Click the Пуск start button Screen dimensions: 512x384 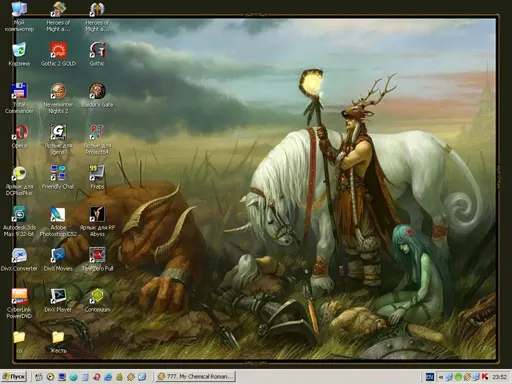(x=14, y=377)
